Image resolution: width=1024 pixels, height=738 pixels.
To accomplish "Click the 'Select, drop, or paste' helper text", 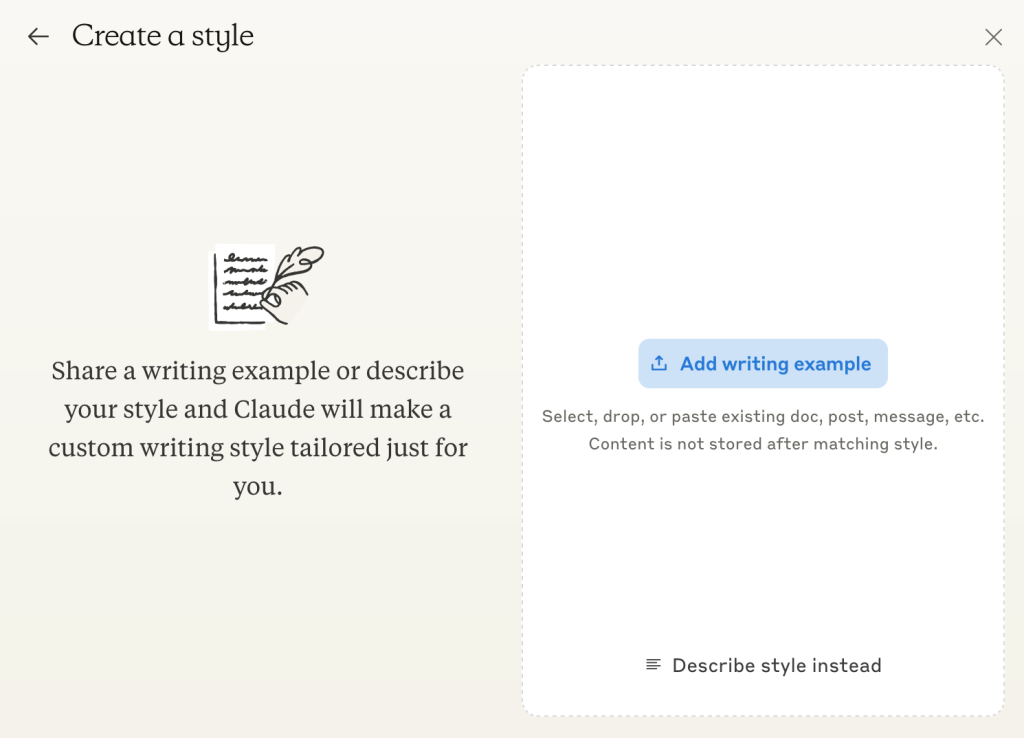I will coord(763,416).
